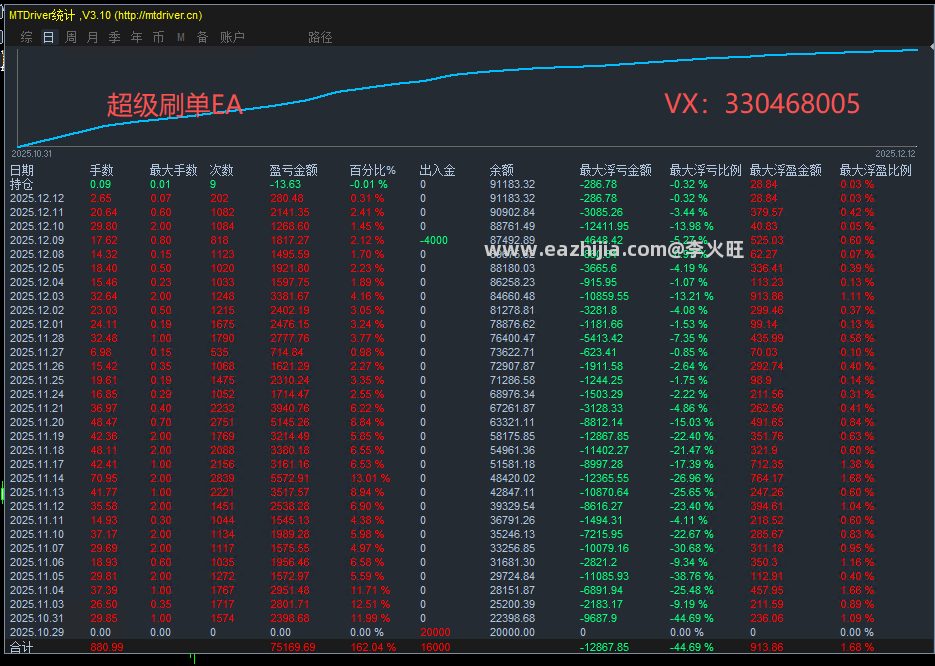Click the 出入金 column header
Image resolution: width=935 pixels, height=666 pixels.
click(x=438, y=171)
